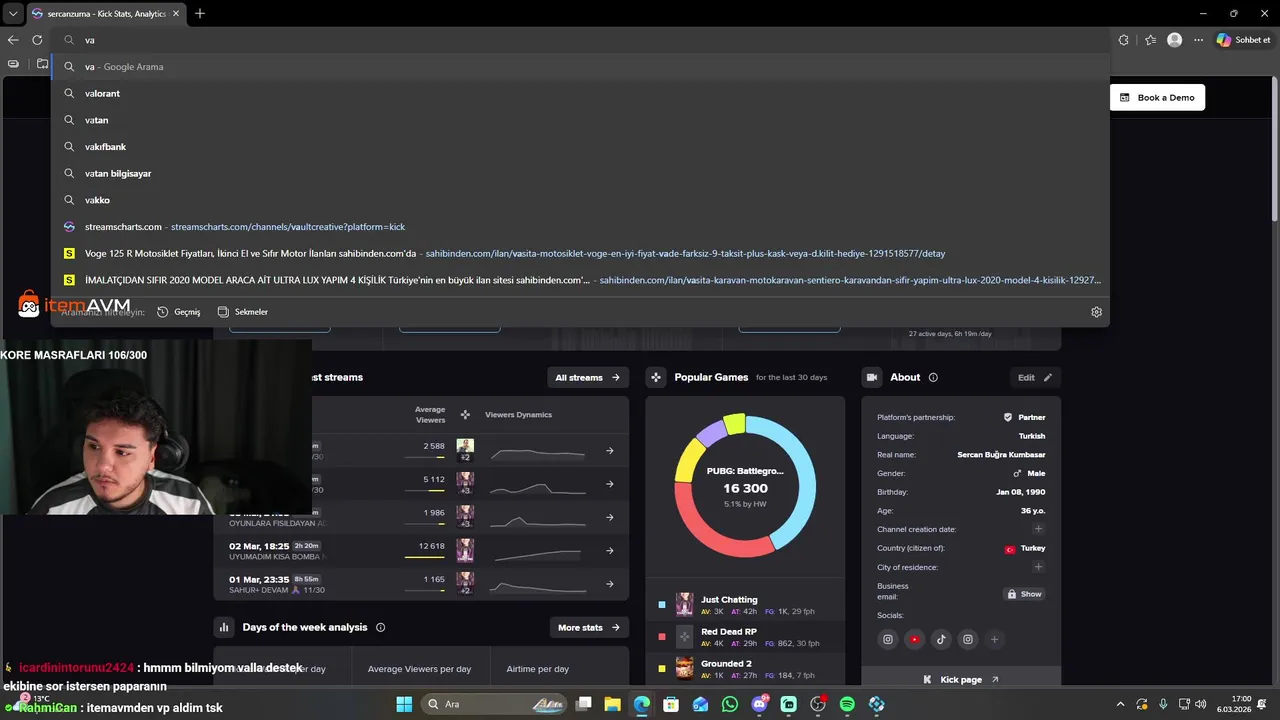Open WhatsApp from the taskbar

pos(730,704)
